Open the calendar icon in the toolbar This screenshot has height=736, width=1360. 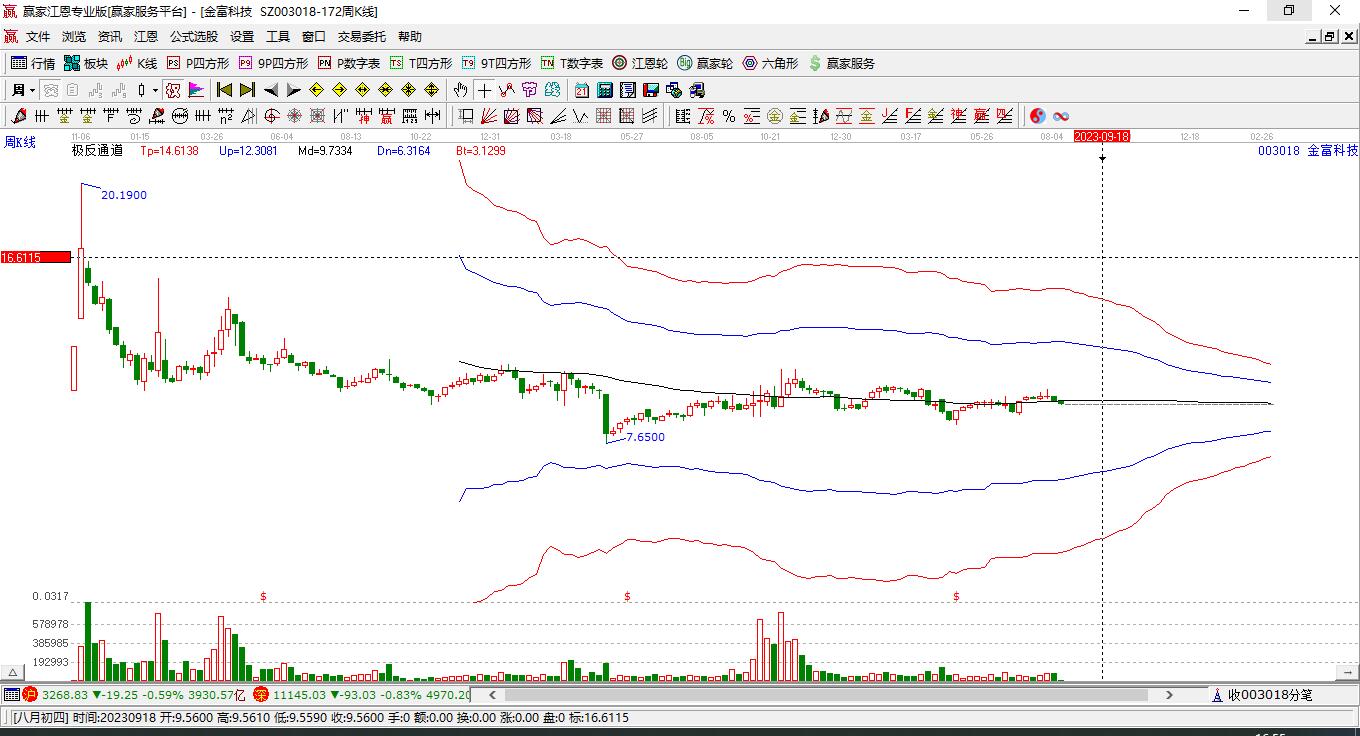(582, 90)
